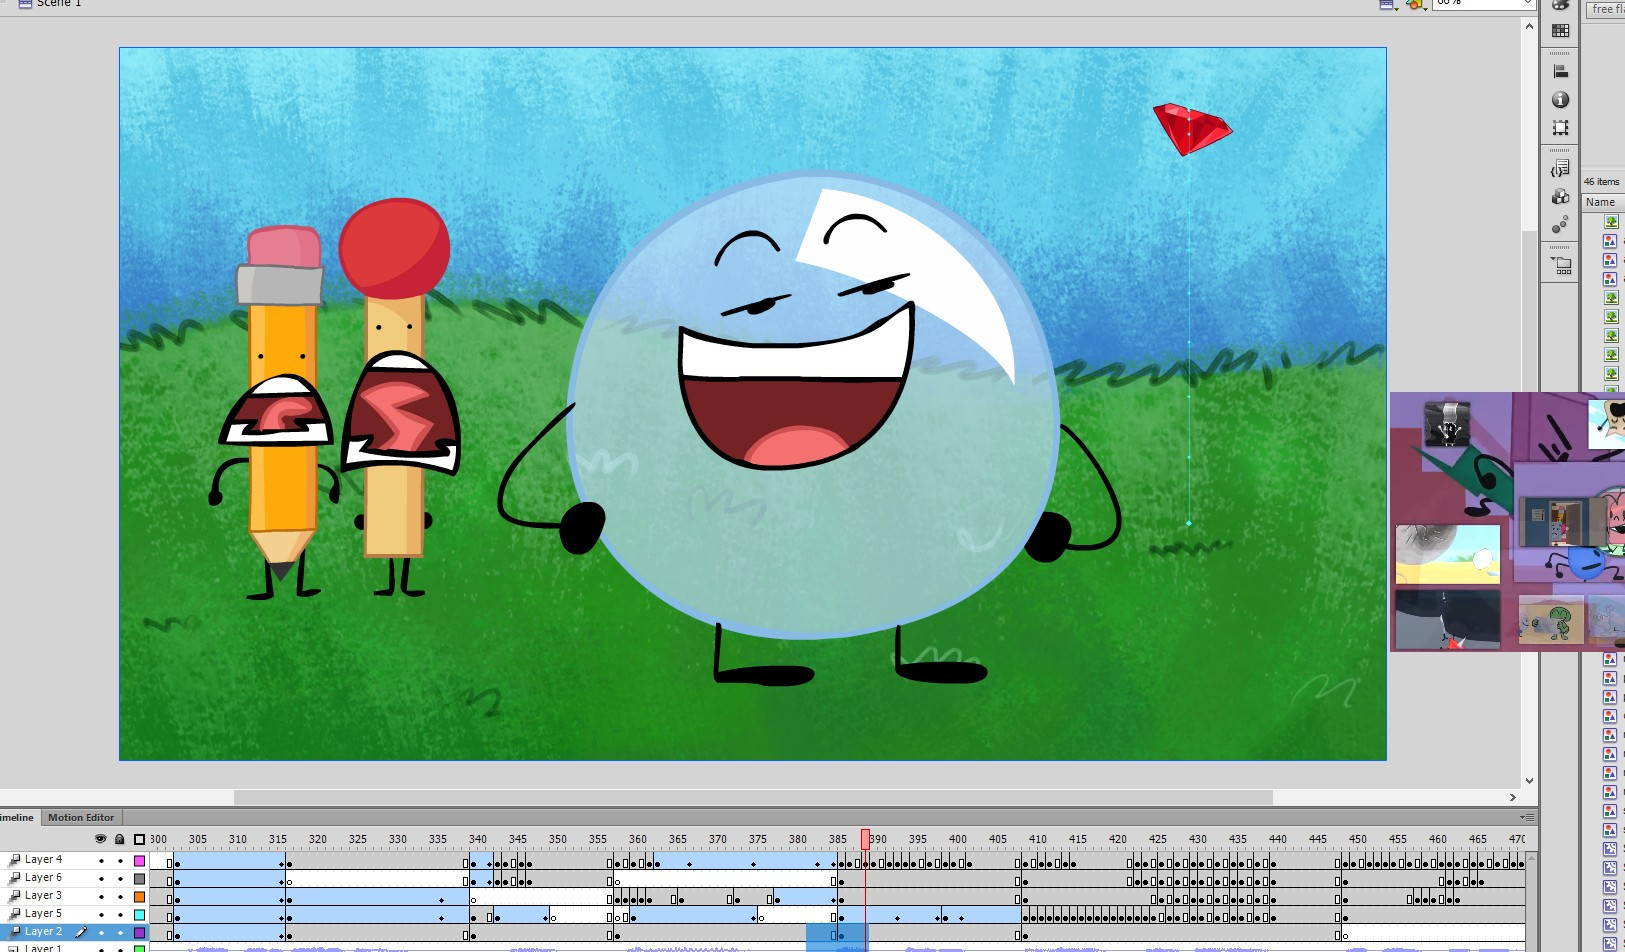1625x952 pixels.
Task: Open the Info panel icon
Action: pos(1560,100)
